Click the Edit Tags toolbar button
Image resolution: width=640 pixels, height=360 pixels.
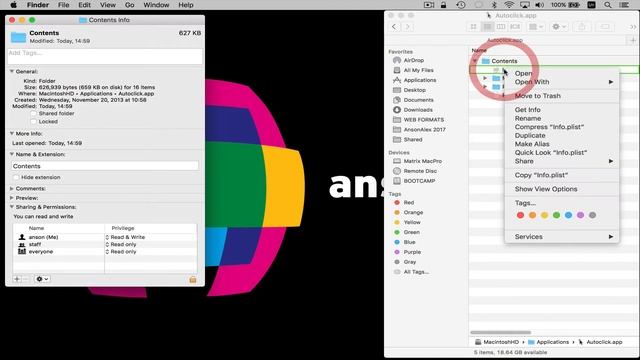pos(605,27)
